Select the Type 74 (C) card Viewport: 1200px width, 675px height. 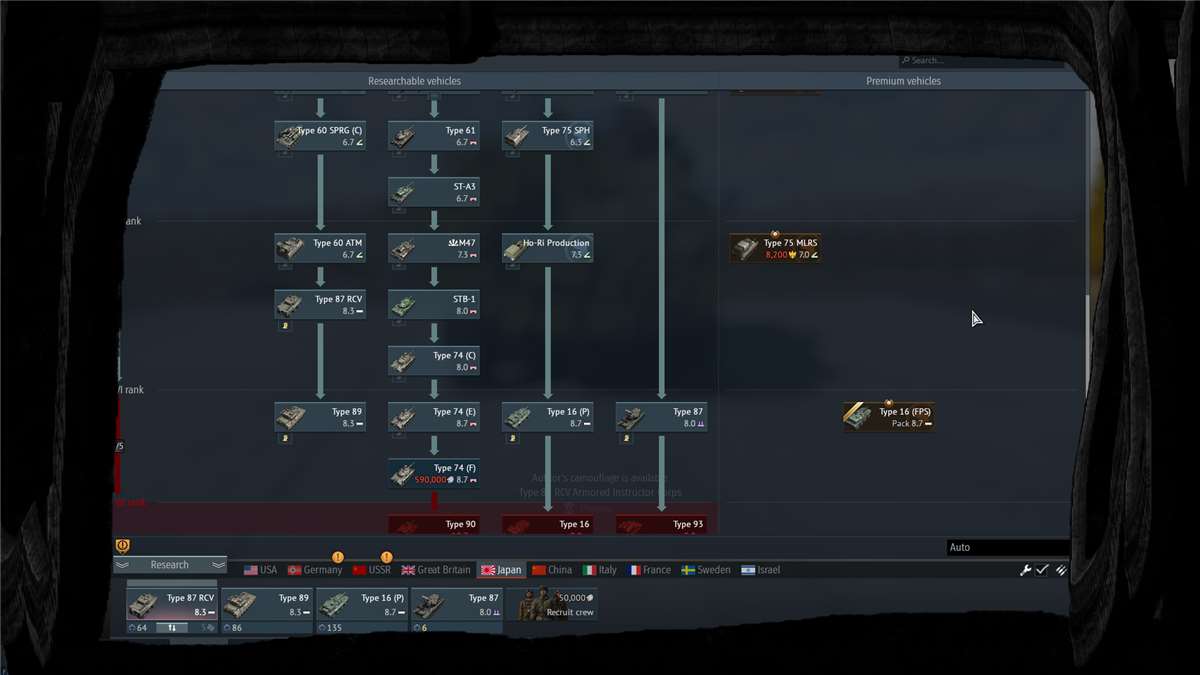[434, 361]
